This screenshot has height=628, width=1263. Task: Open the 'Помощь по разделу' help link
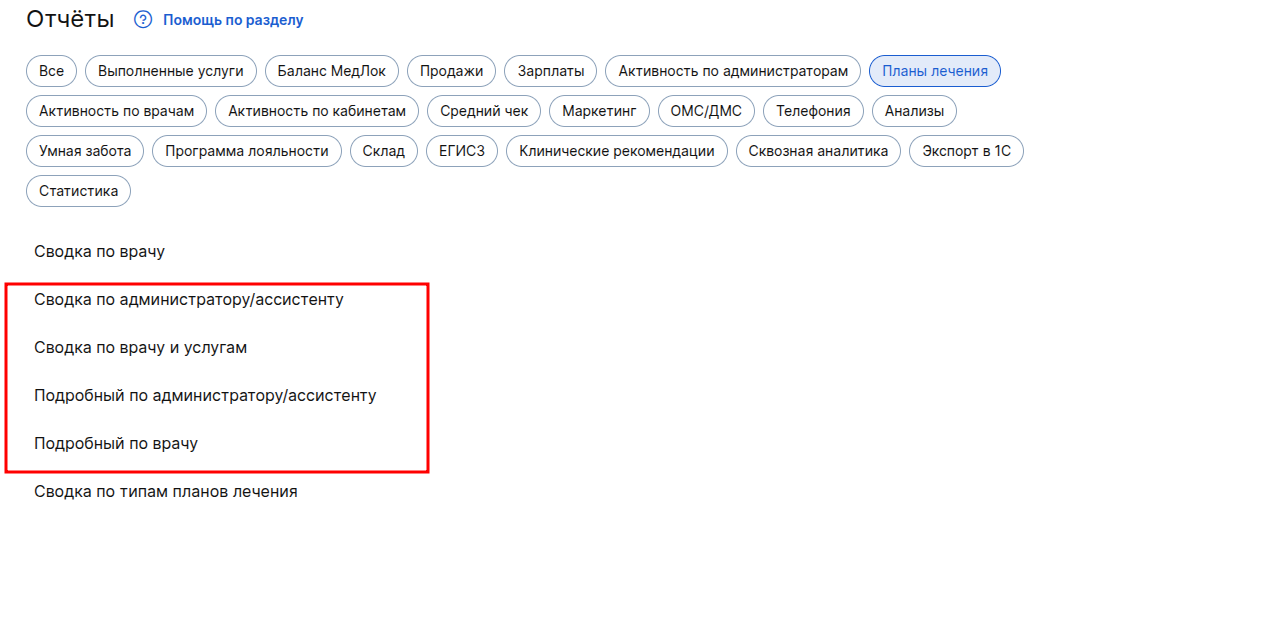(x=233, y=20)
